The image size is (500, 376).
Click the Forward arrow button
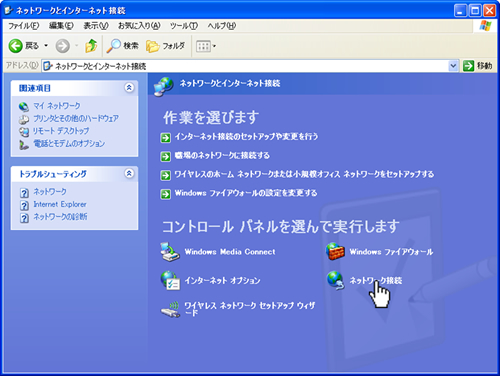[62, 46]
